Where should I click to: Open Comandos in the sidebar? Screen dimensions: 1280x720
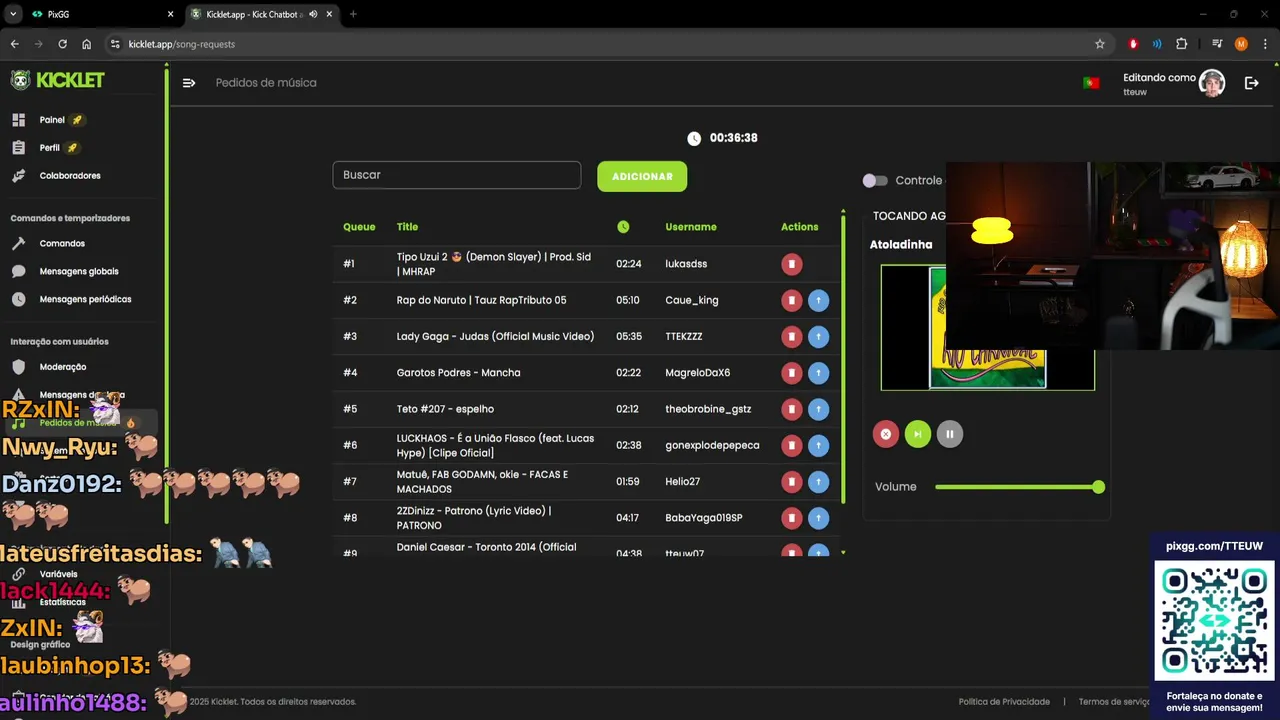click(62, 244)
